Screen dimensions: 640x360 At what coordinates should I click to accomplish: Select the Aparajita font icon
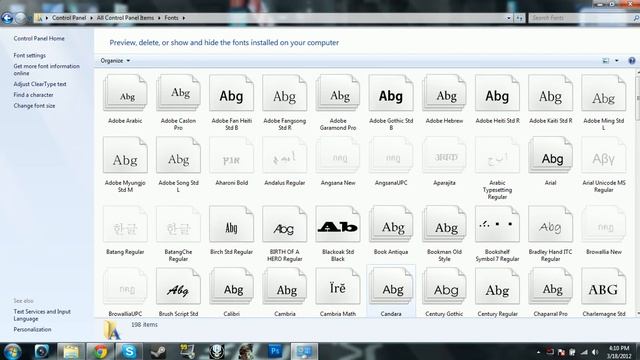pos(444,155)
